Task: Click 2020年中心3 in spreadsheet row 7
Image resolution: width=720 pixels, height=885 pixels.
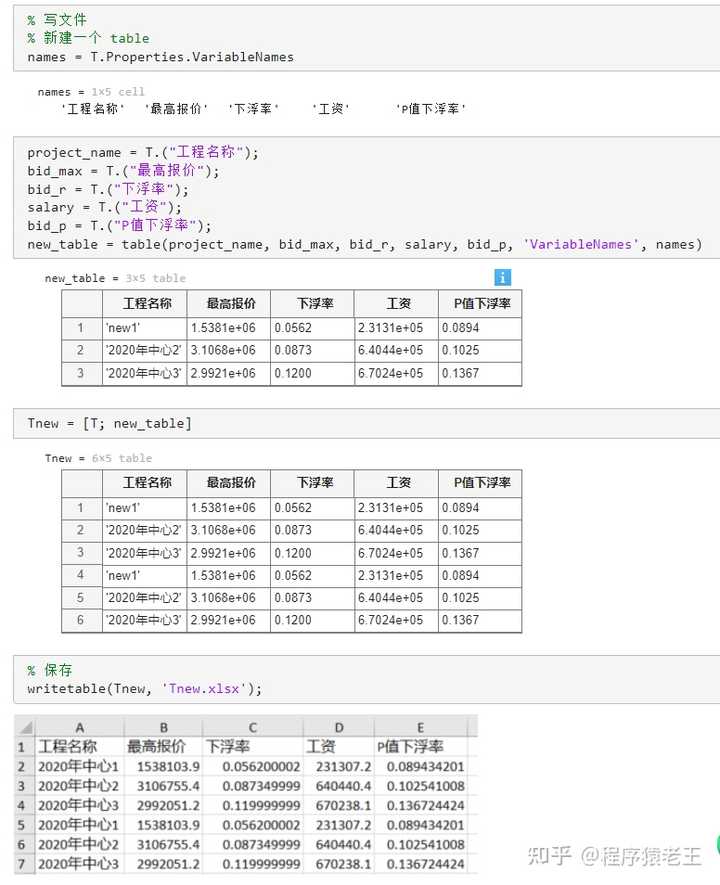Action: click(x=80, y=864)
